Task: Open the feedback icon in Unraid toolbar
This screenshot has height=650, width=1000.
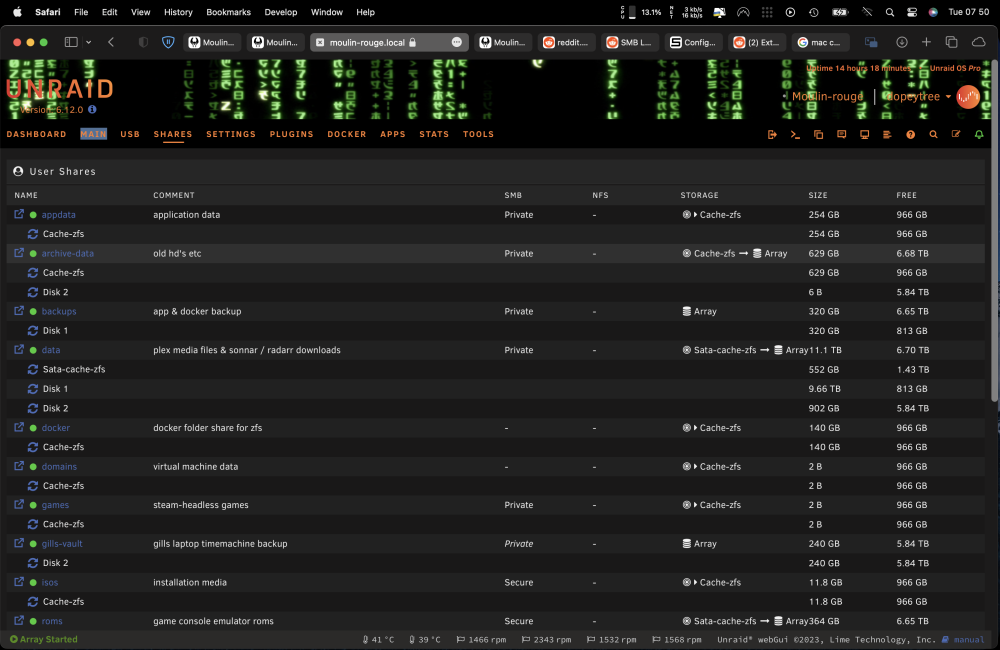Action: (x=841, y=135)
